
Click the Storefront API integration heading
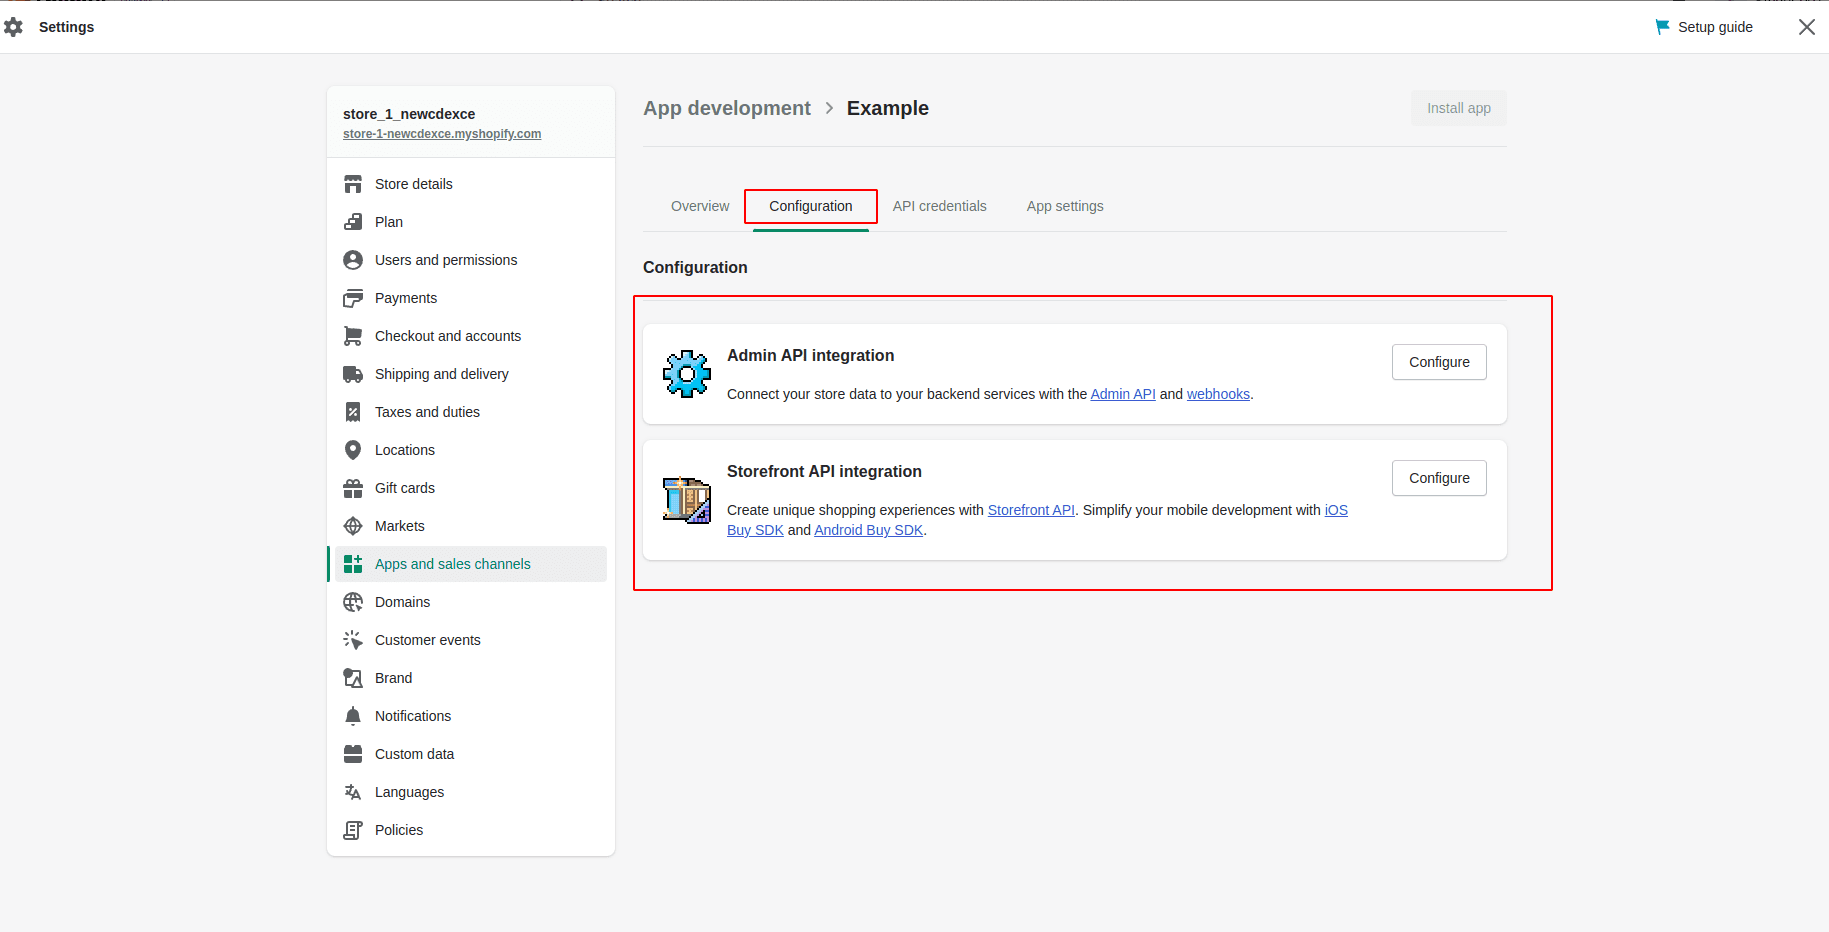824,471
